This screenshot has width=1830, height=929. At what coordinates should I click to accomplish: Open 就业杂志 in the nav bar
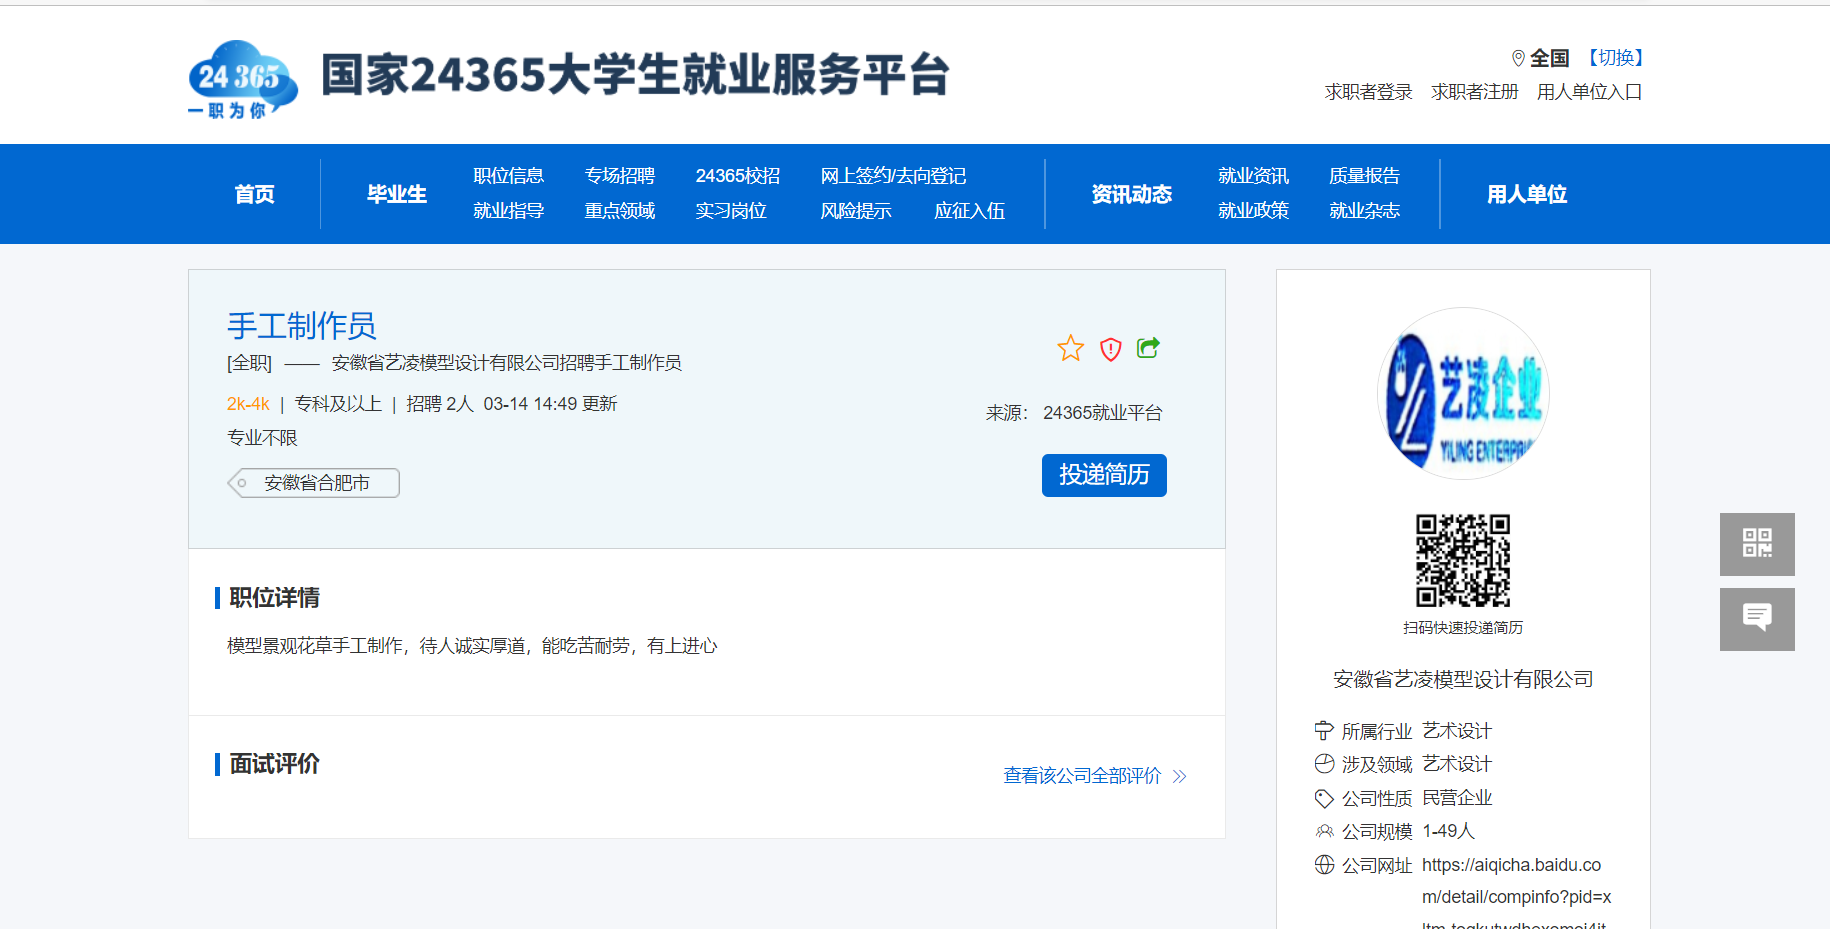1364,211
